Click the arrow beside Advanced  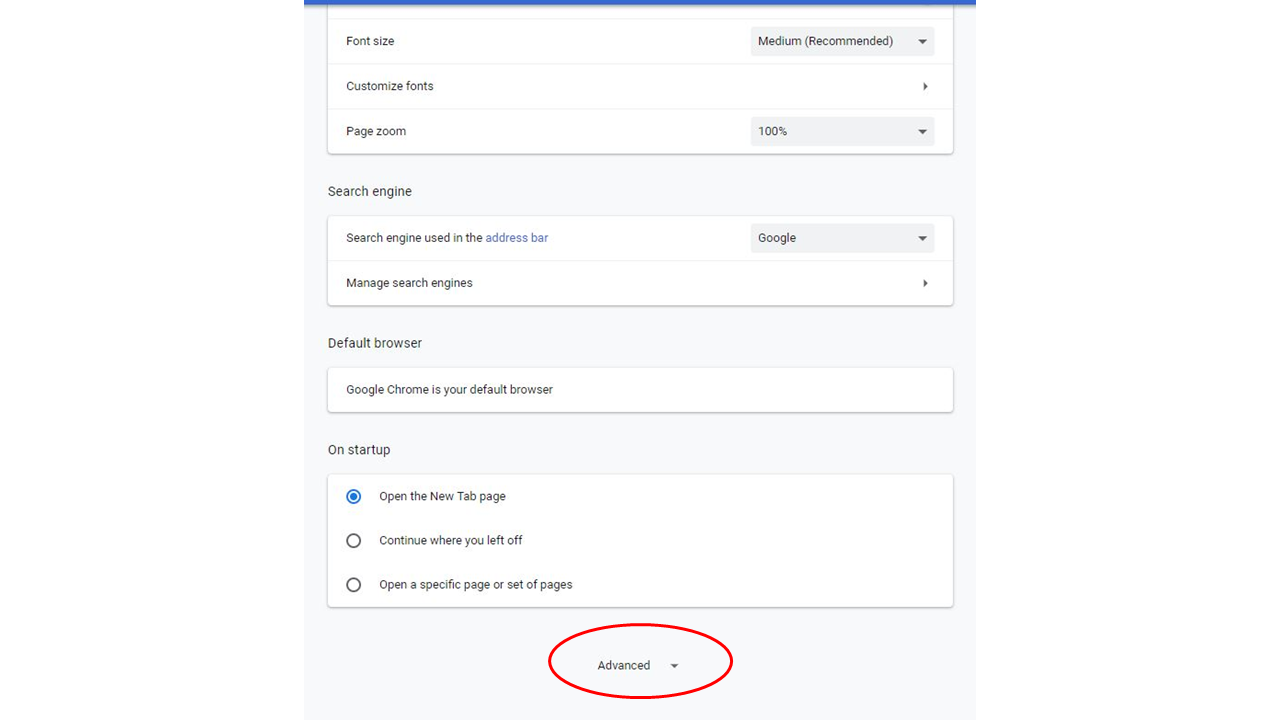tap(674, 666)
